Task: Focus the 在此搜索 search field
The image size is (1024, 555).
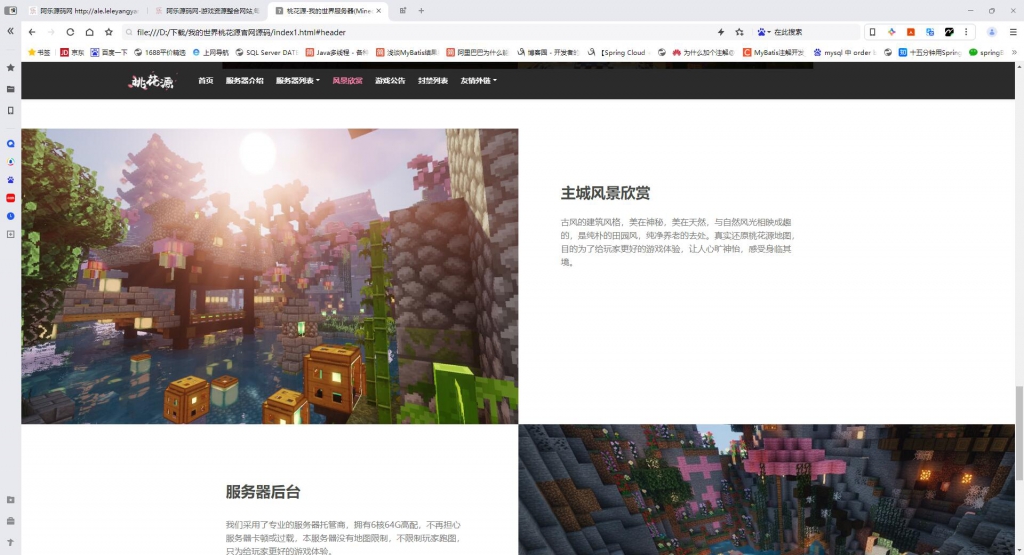Action: tap(816, 32)
